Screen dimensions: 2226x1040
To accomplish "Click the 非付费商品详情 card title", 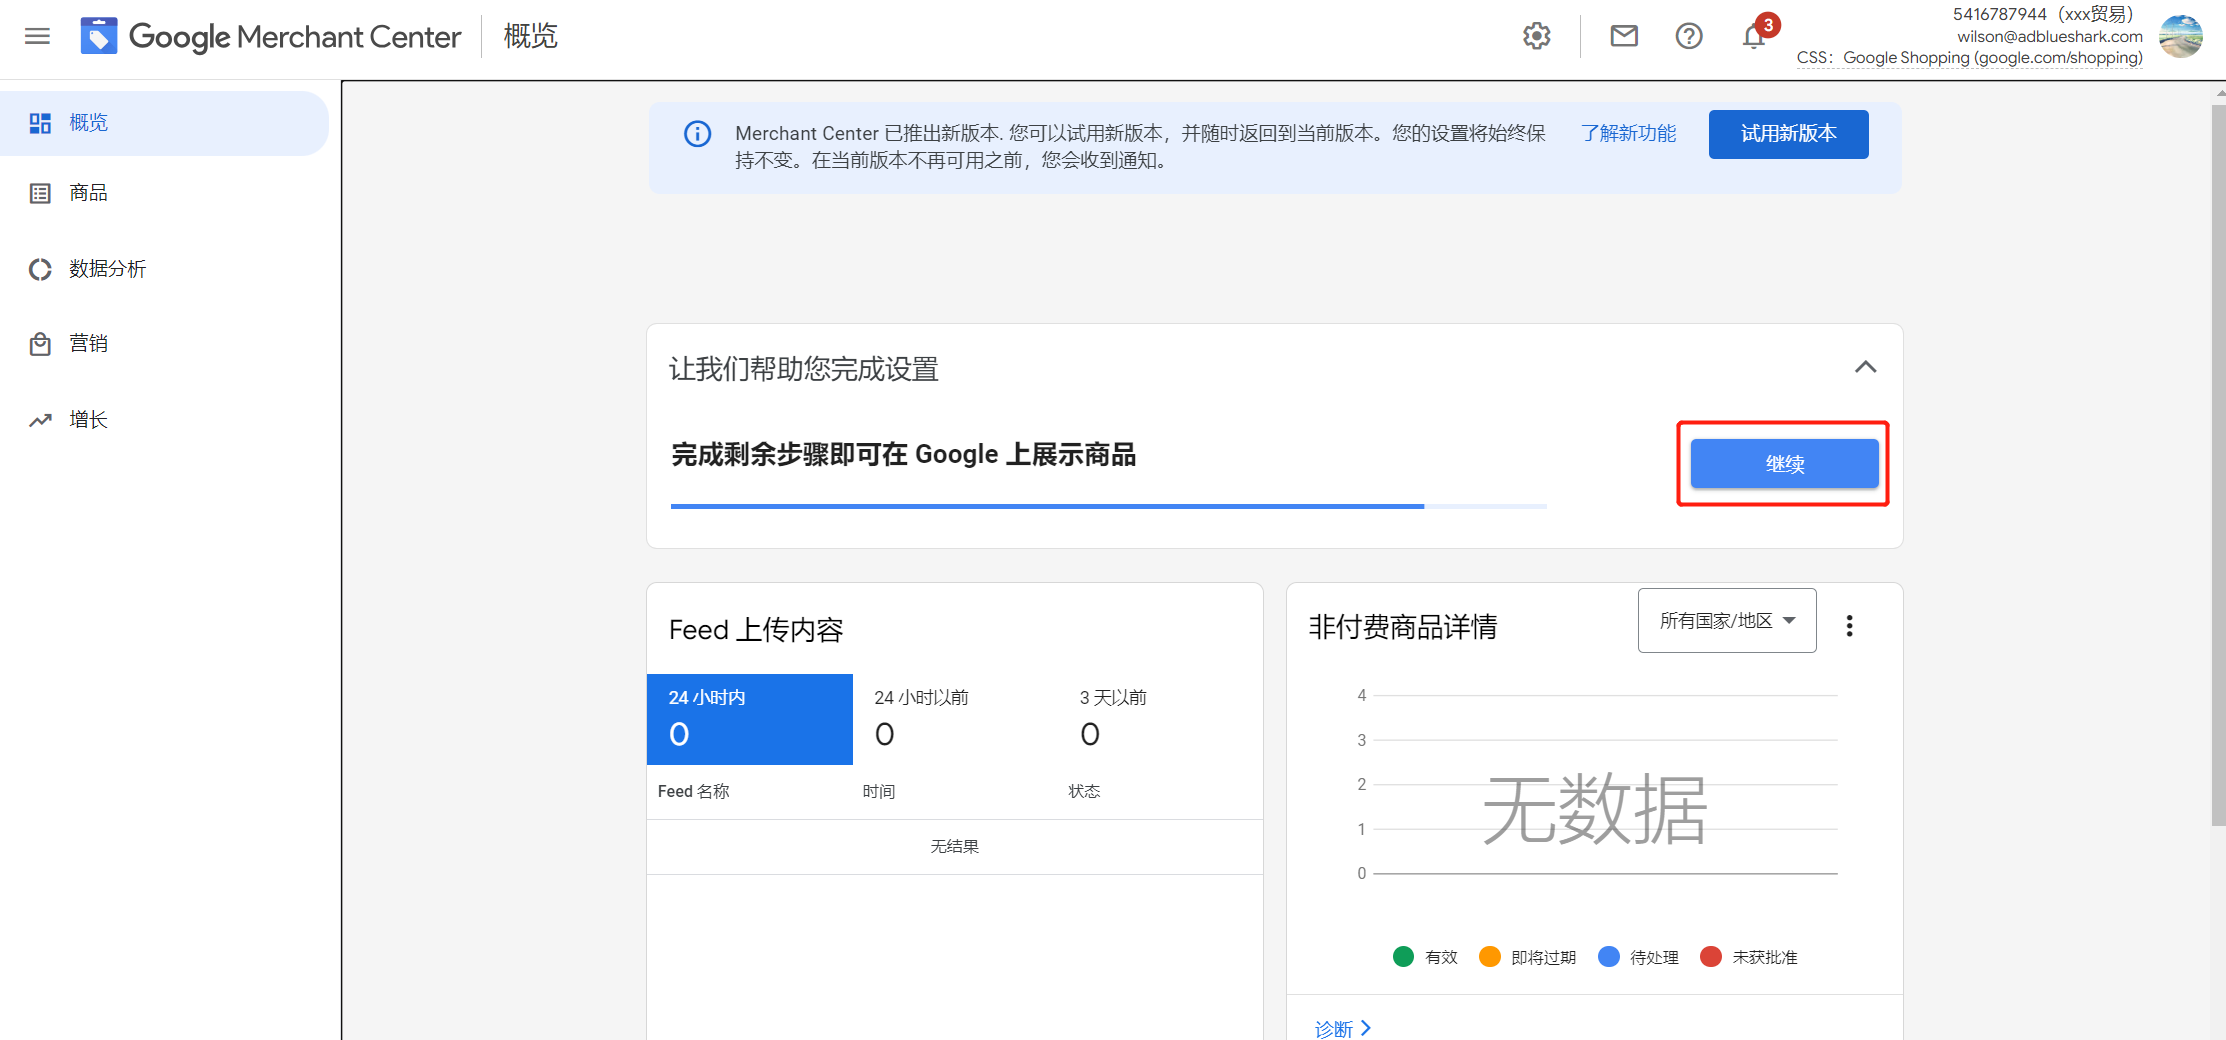I will (1403, 627).
